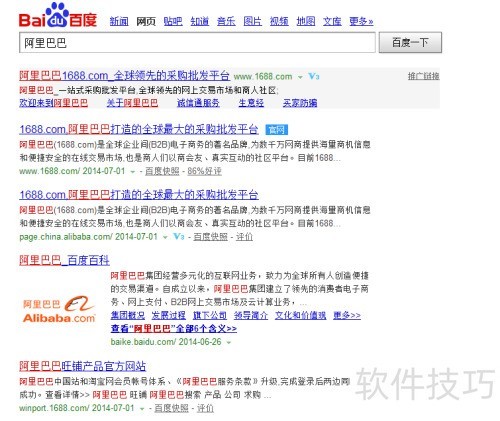Click the Baidu paw logo
Screen dimensions: 500x421
(58, 15)
